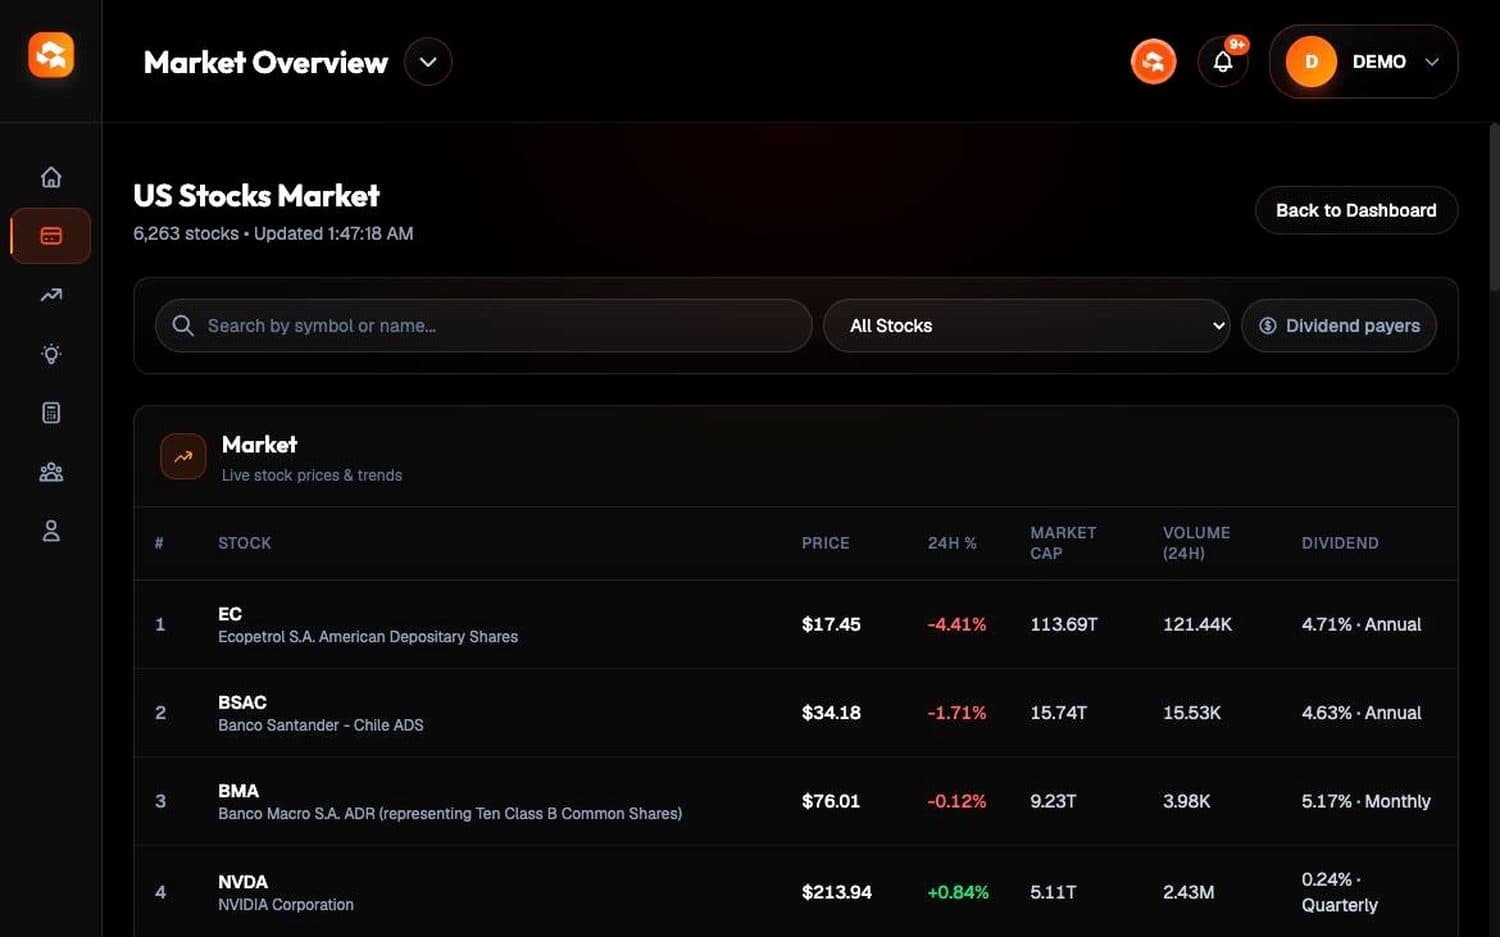The width and height of the screenshot is (1500, 937).
Task: Open notifications bell icon
Action: click(1222, 62)
